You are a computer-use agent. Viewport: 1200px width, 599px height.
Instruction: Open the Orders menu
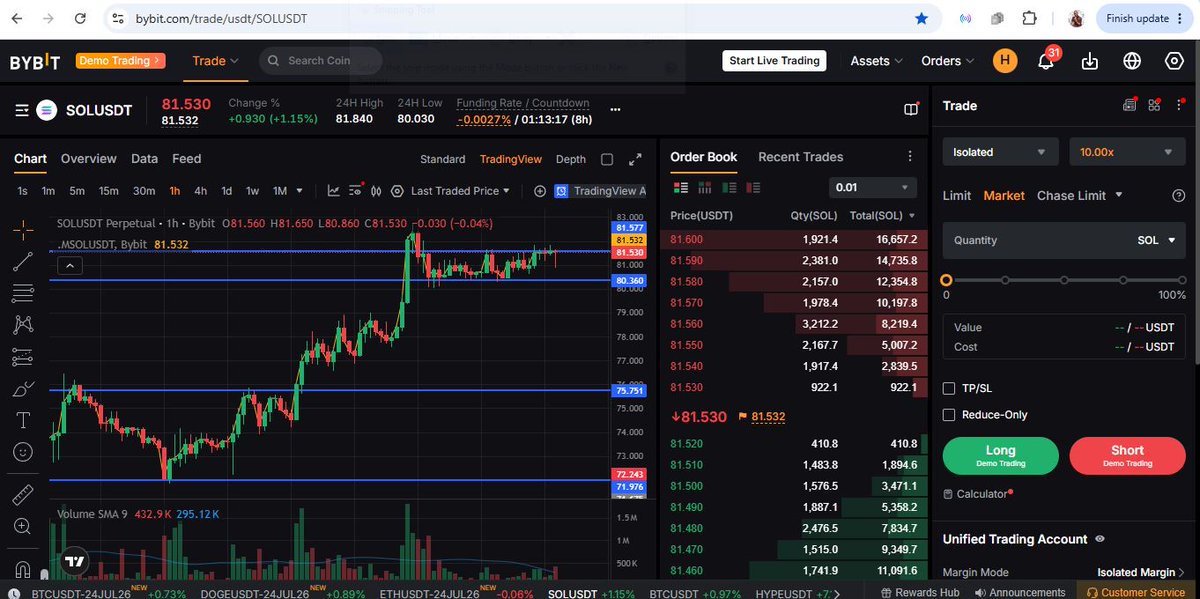948,61
